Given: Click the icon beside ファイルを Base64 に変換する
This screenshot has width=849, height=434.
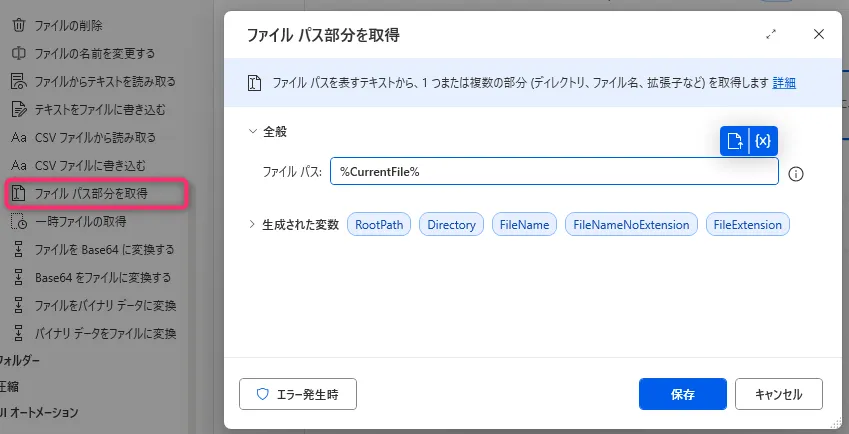Looking at the screenshot, I should [18, 249].
